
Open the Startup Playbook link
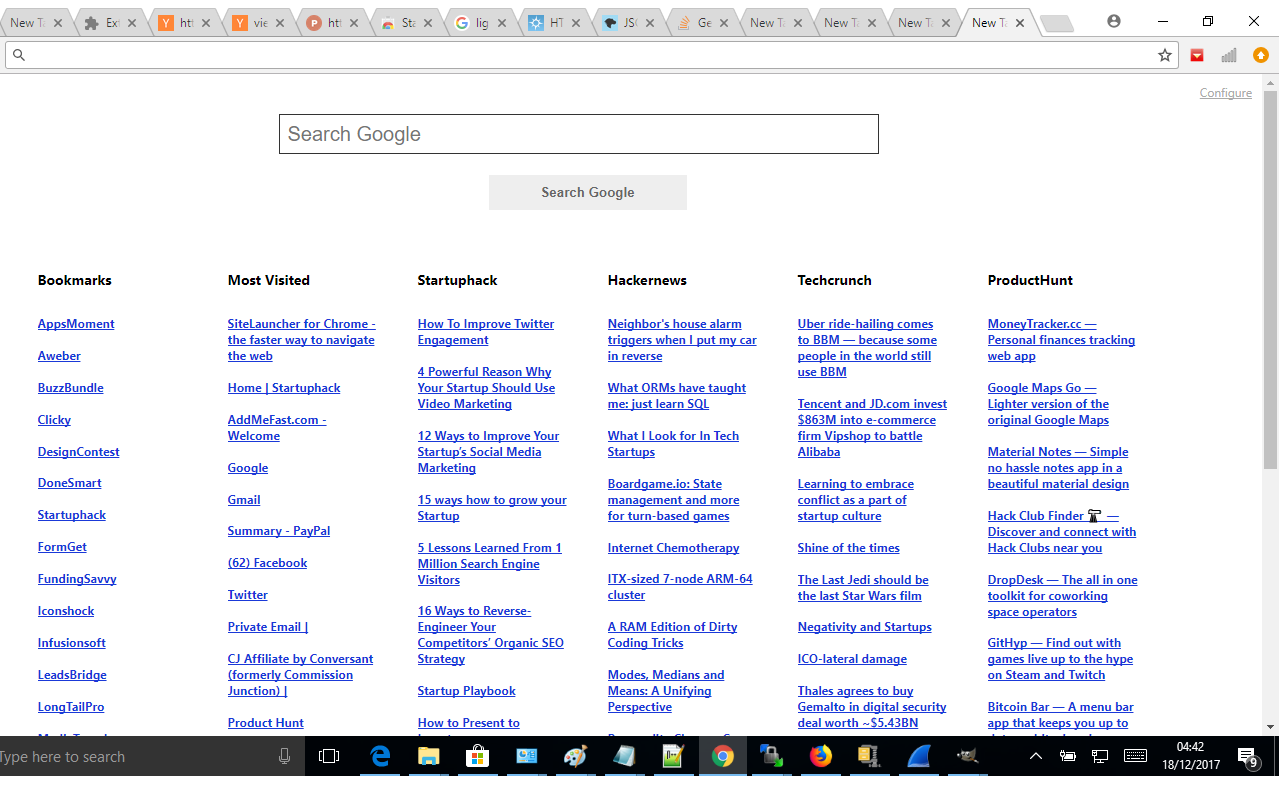pyautogui.click(x=466, y=690)
